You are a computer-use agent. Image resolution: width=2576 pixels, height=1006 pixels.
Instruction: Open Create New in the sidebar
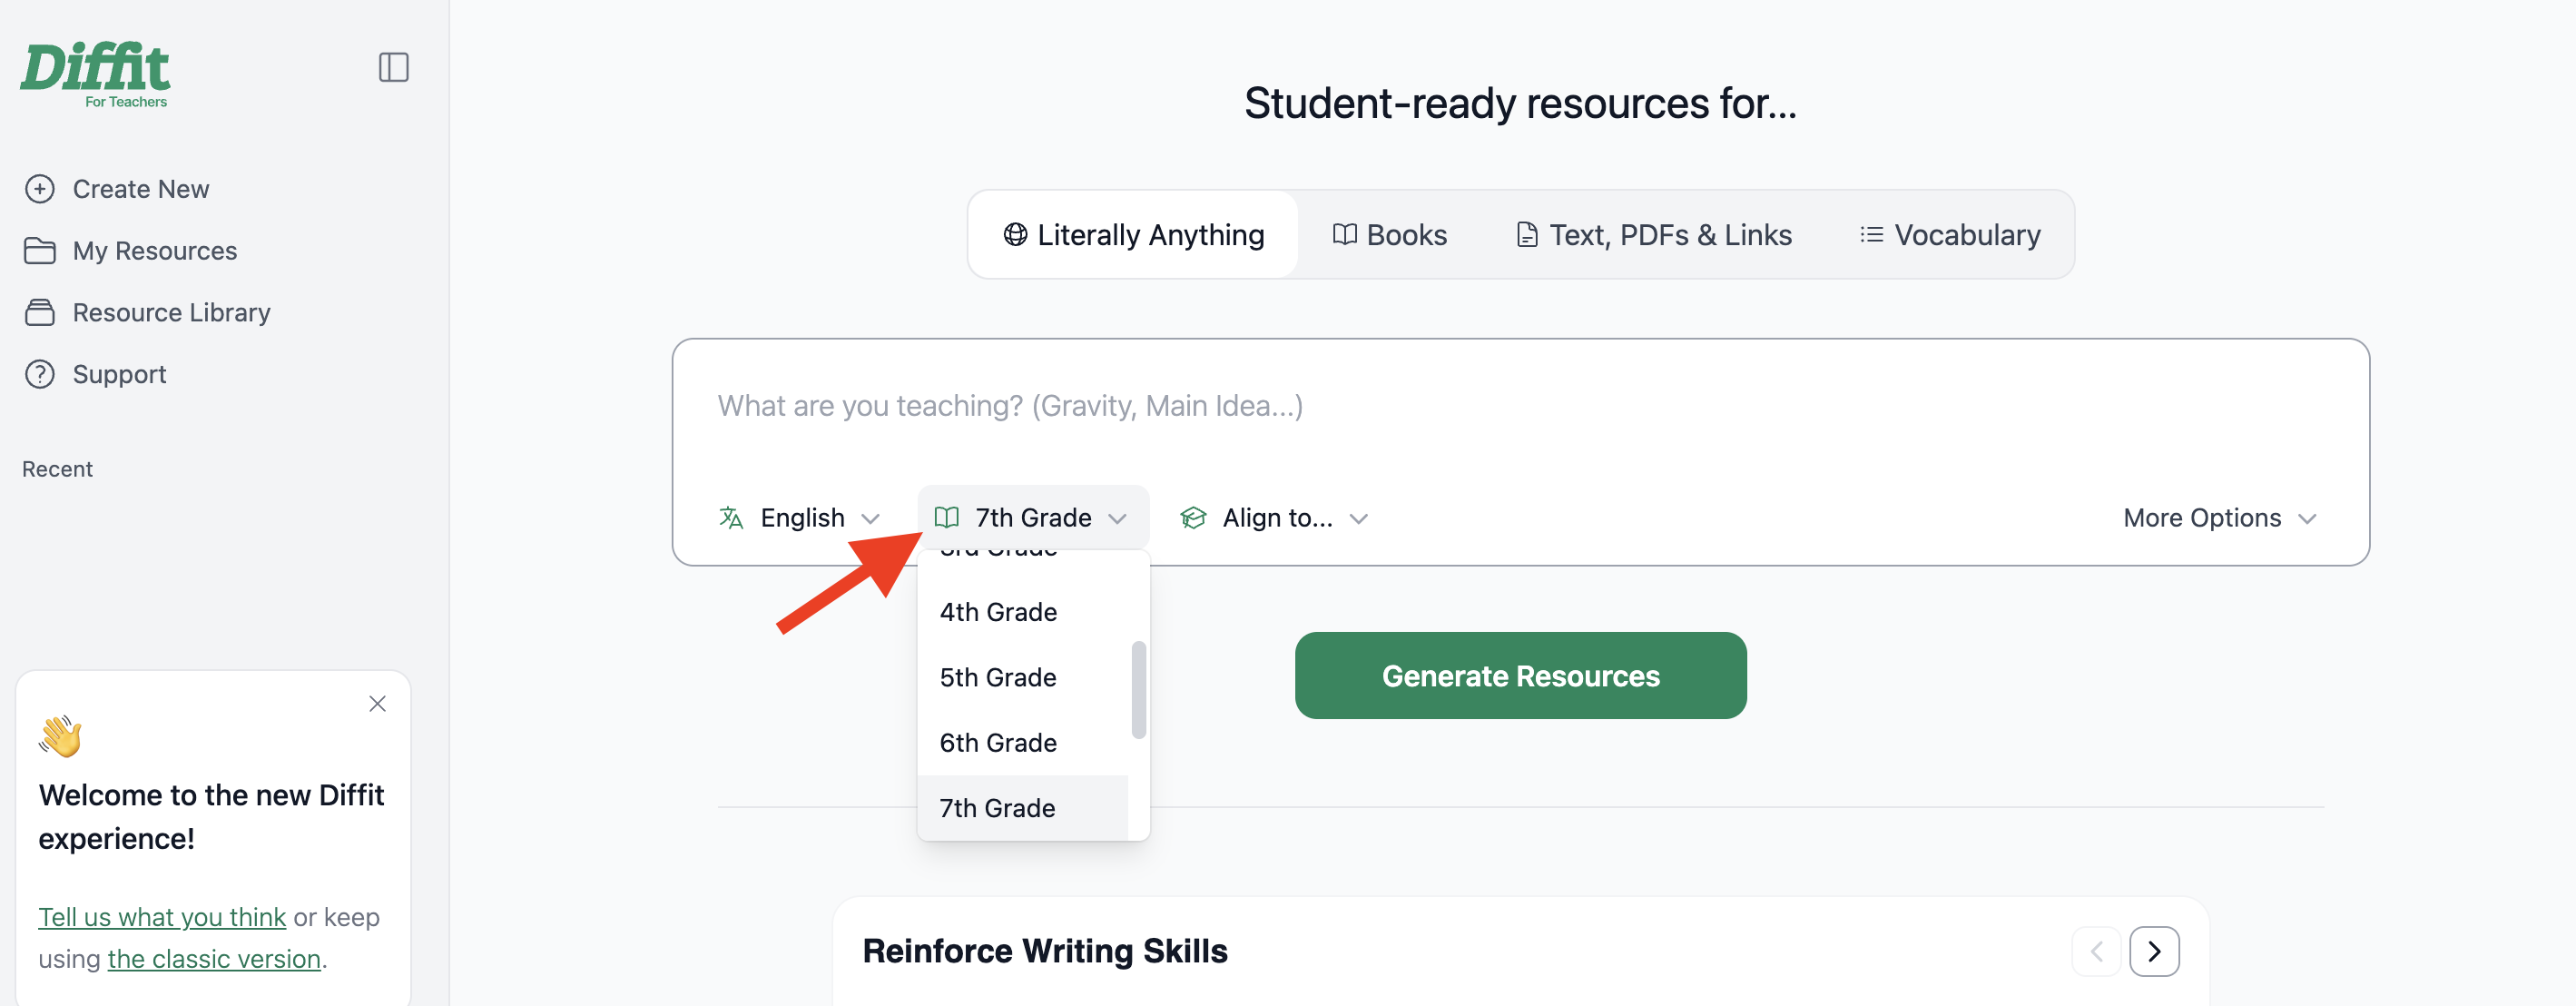[x=117, y=189]
